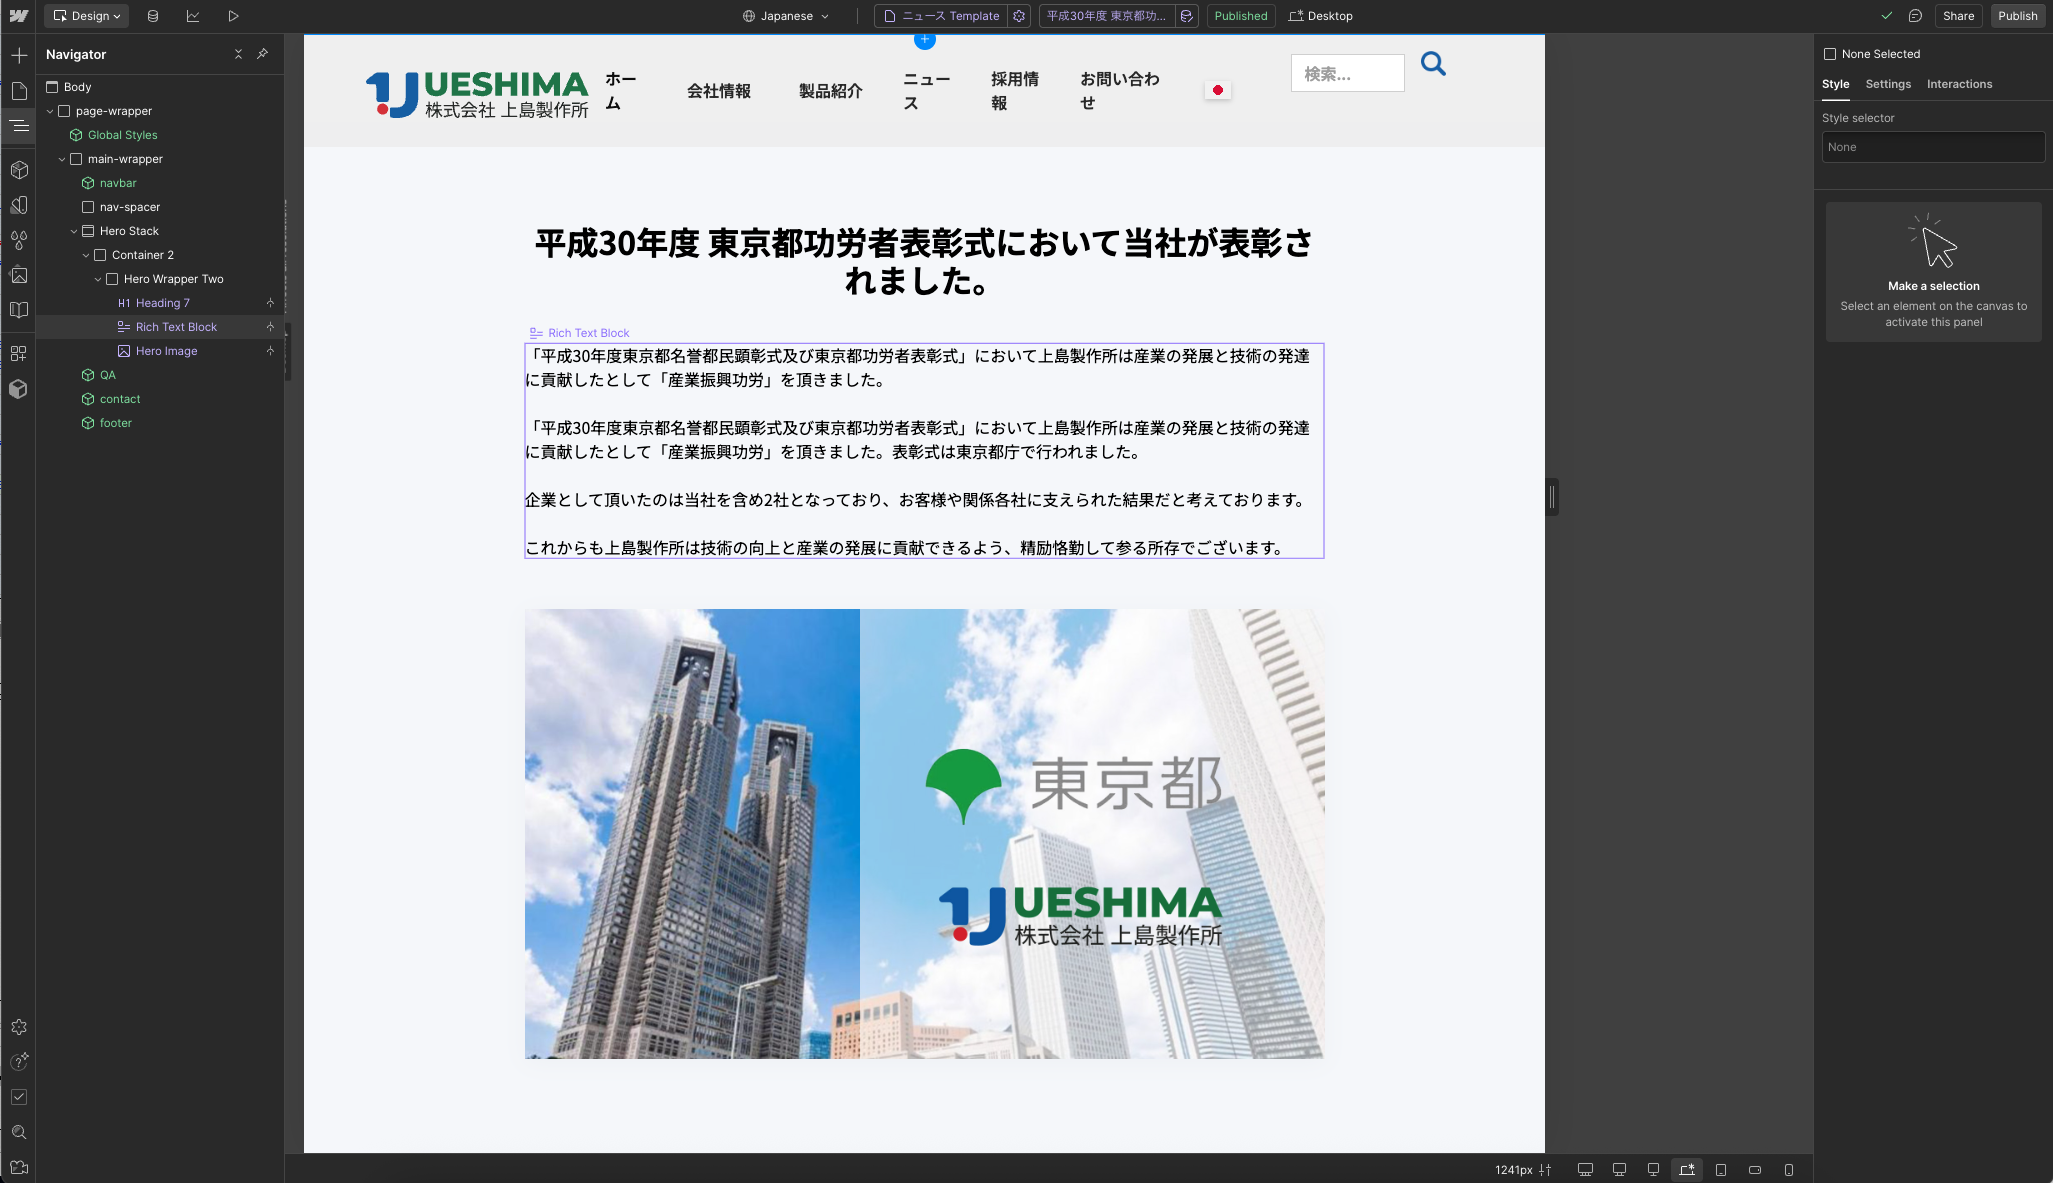The image size is (2053, 1183).
Task: Switch to the Interactions tab
Action: tap(1959, 84)
